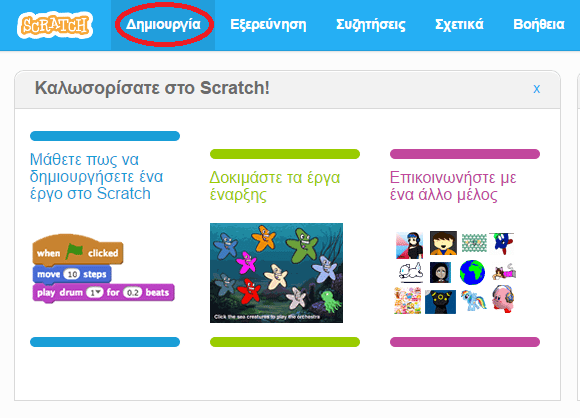
Task: Follow the 'Δοκιμάστε τα έργα έναρξης' link
Action: [275, 186]
